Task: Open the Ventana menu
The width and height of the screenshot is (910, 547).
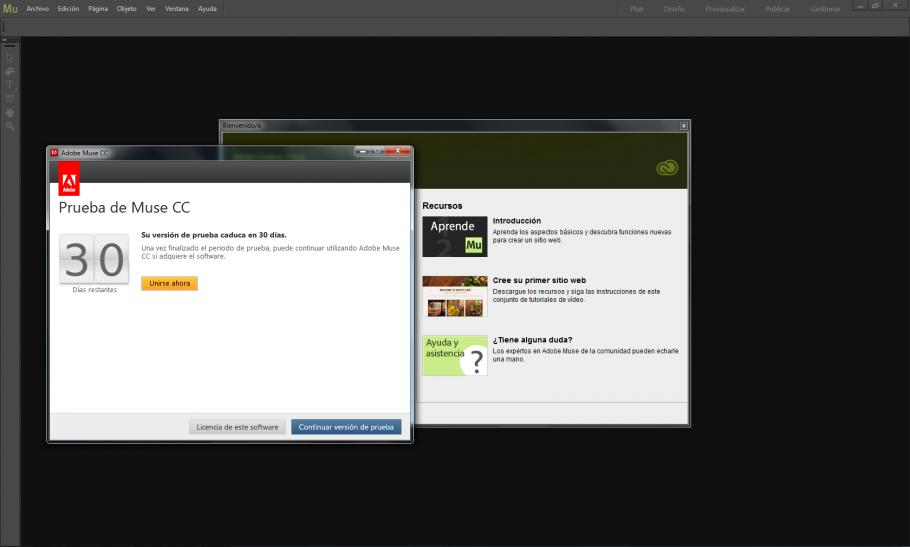Action: pyautogui.click(x=176, y=9)
